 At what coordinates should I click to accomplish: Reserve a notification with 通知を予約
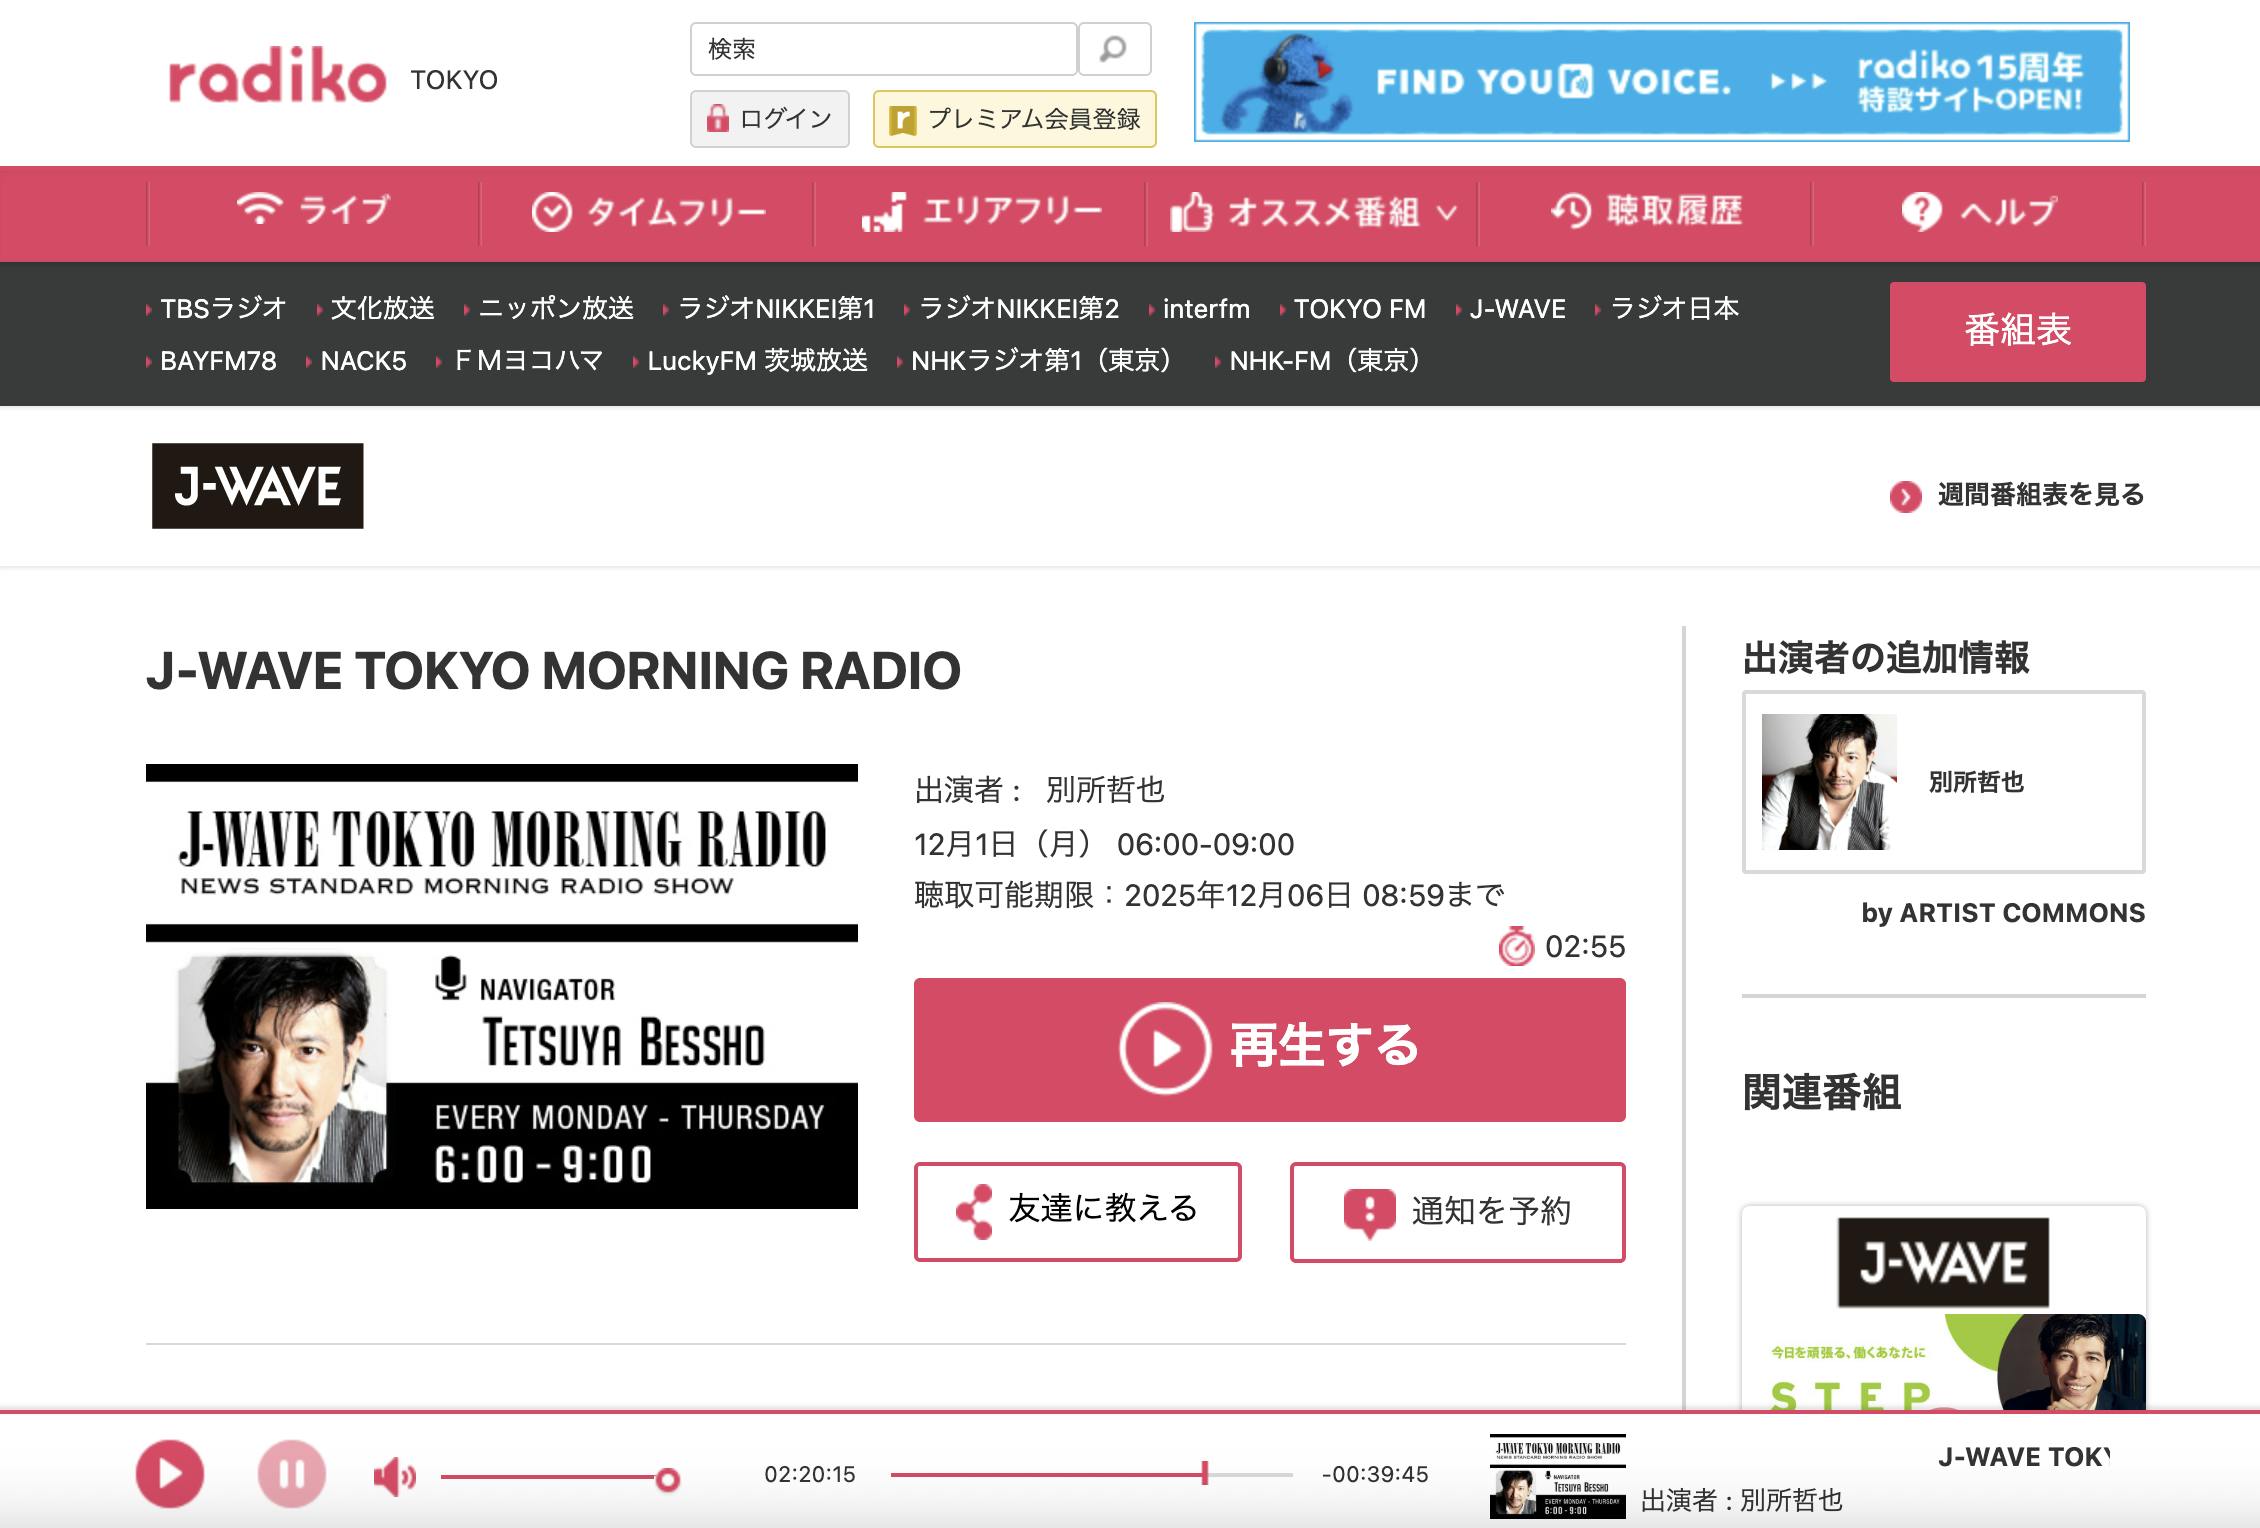pos(1457,1211)
